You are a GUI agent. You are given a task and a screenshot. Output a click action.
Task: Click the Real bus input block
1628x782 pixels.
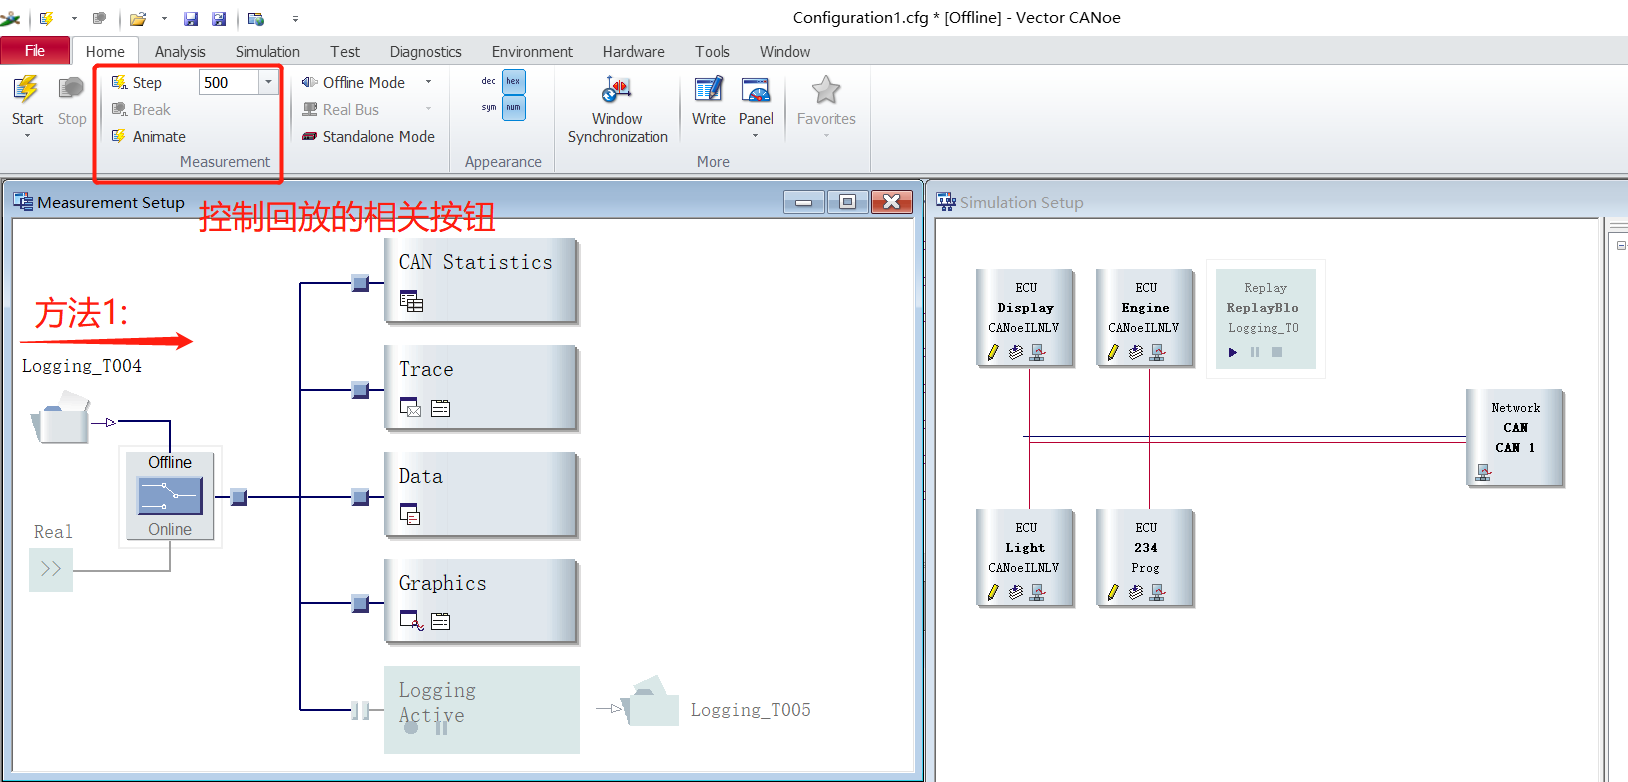coord(51,569)
